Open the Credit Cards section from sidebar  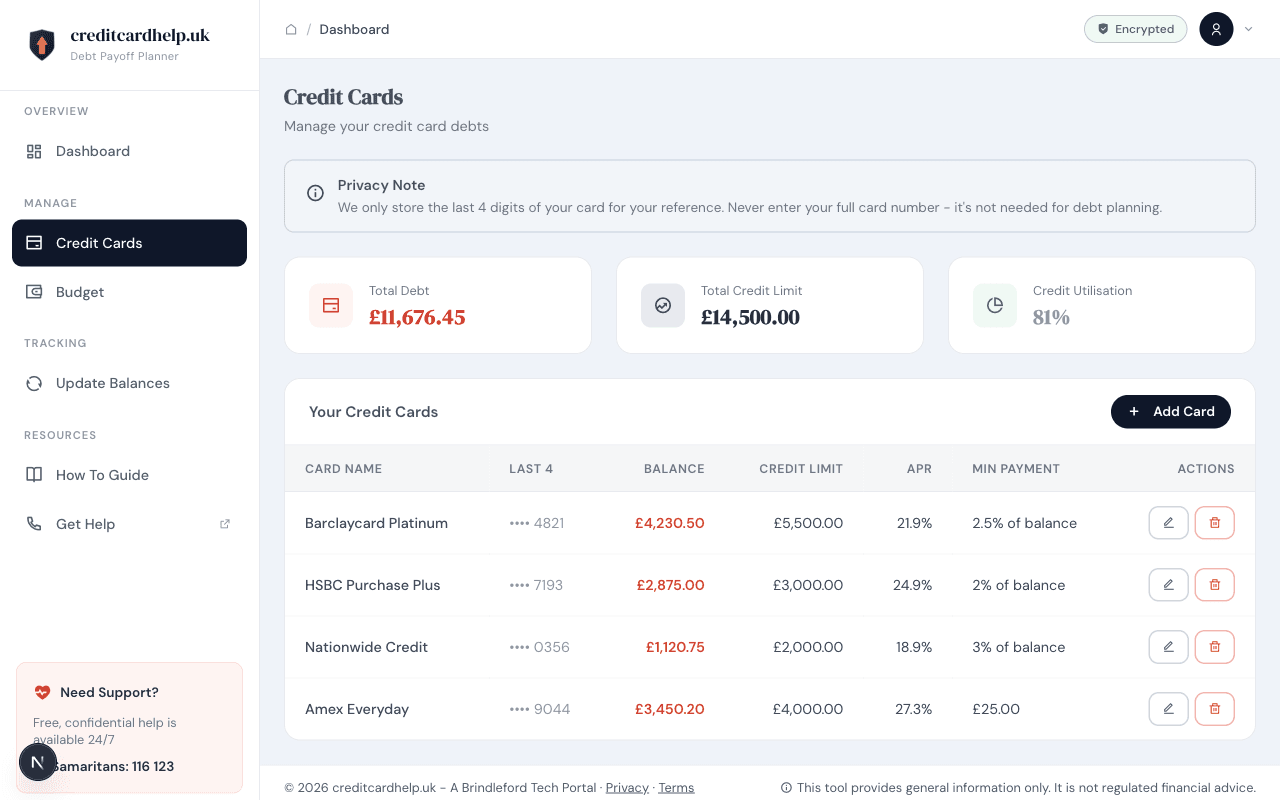pyautogui.click(x=98, y=243)
